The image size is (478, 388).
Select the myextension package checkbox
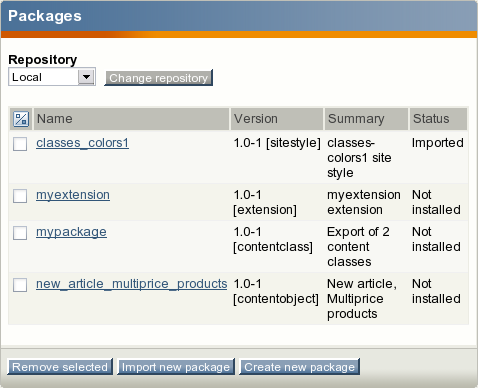coord(20,196)
